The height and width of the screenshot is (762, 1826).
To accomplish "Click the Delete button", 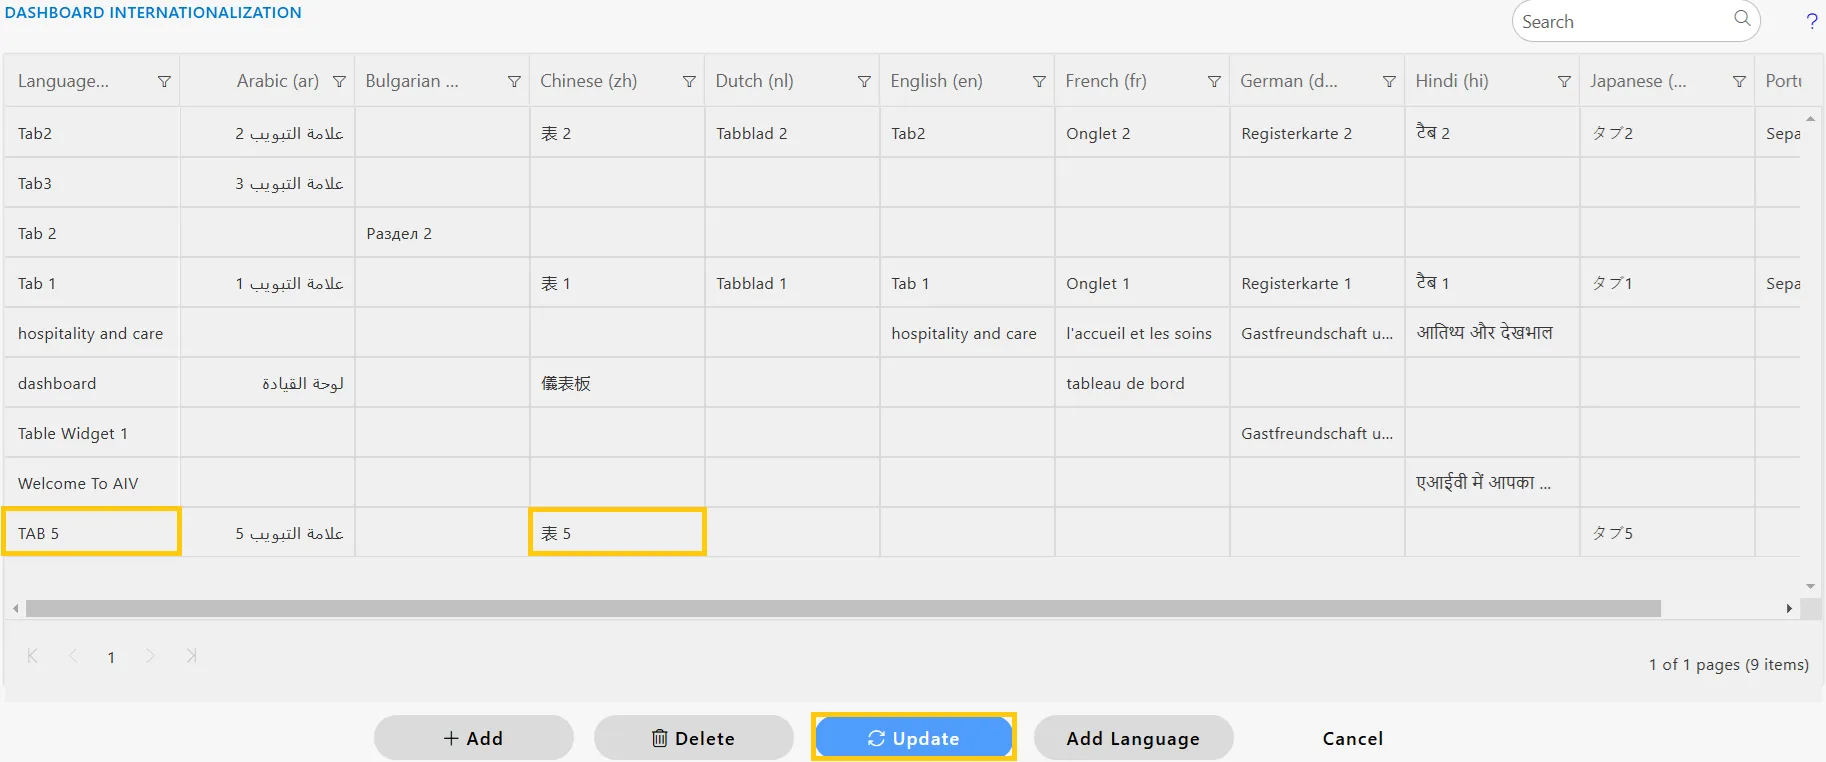I will pos(694,738).
